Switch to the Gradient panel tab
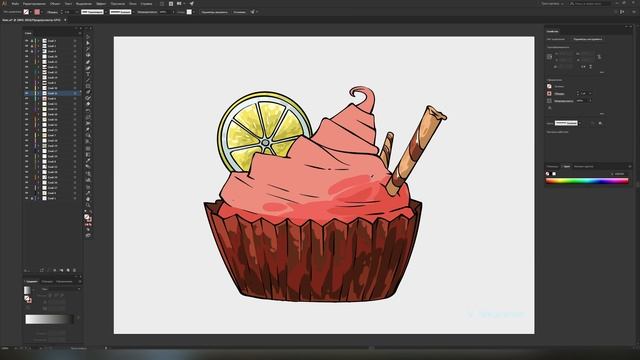 (31, 282)
